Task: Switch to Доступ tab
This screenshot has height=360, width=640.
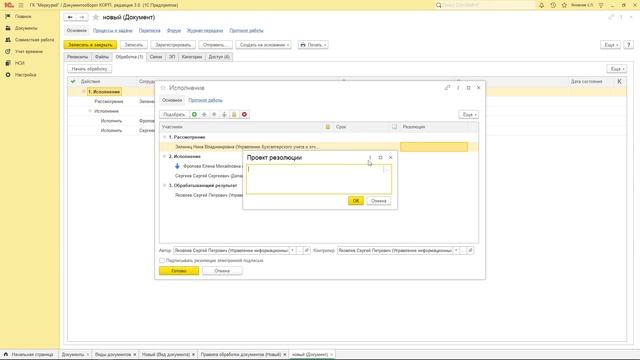Action: tap(219, 57)
